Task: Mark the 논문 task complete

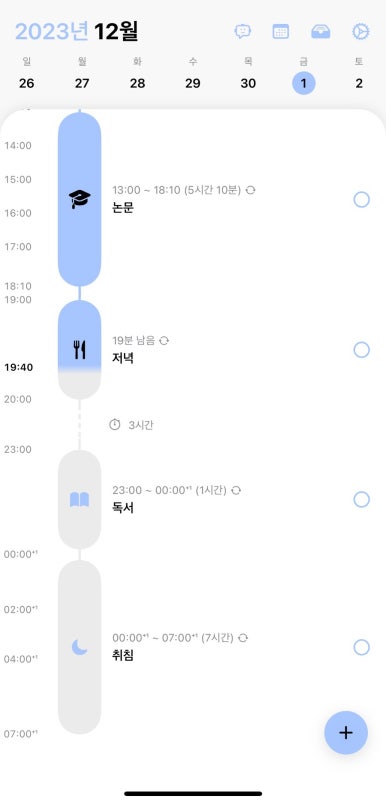Action: (361, 199)
